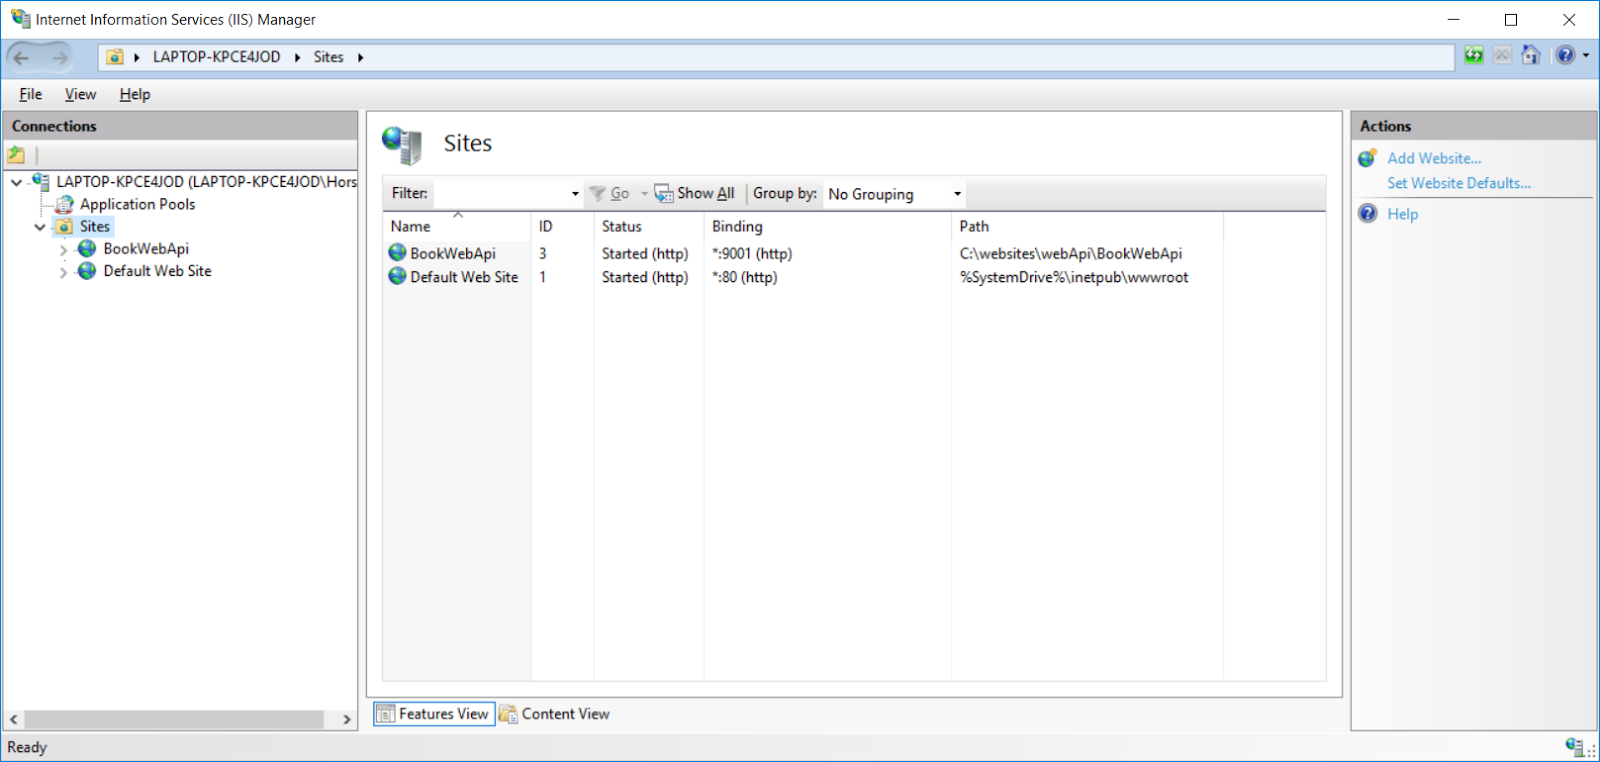
Task: Click the Show All button
Action: (695, 193)
